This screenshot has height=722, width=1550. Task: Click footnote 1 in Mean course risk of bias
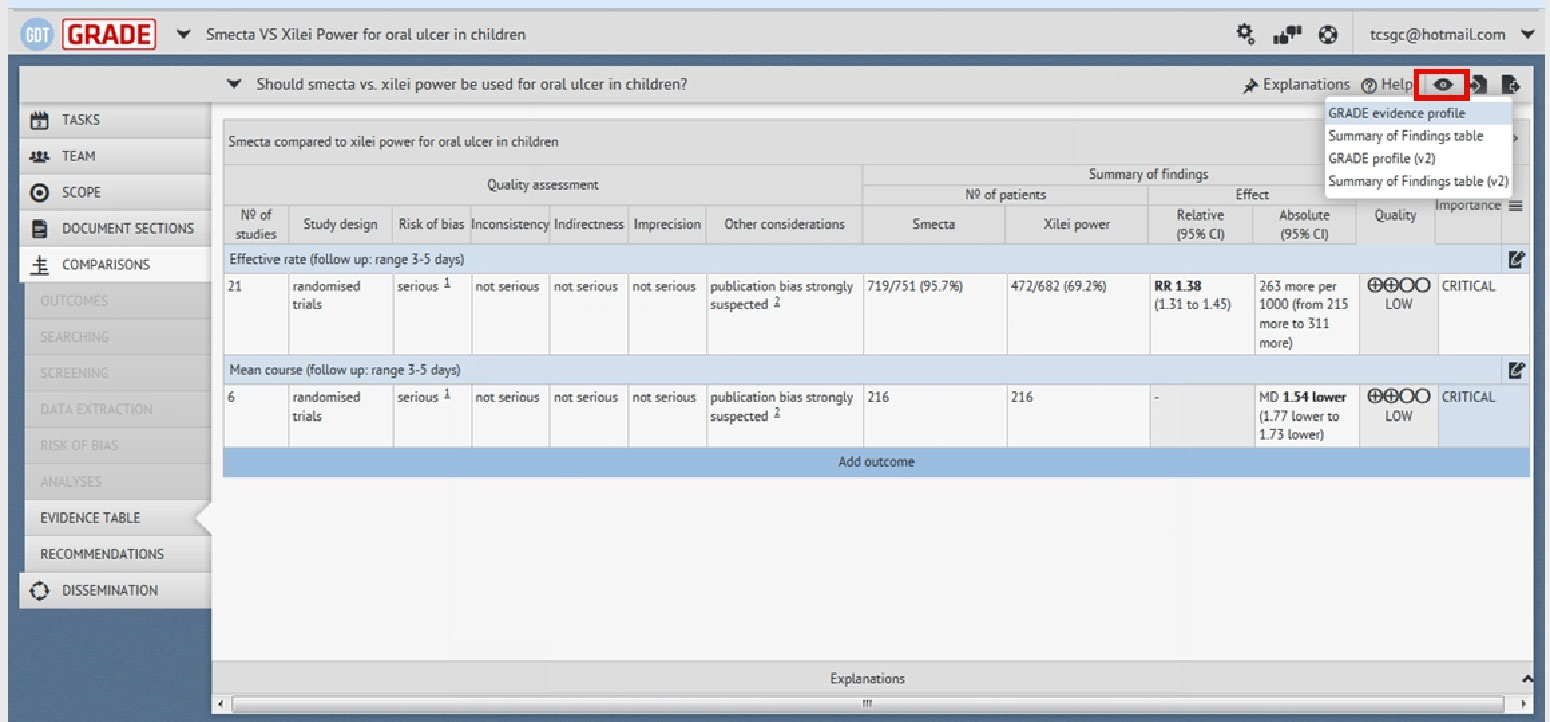click(x=447, y=395)
